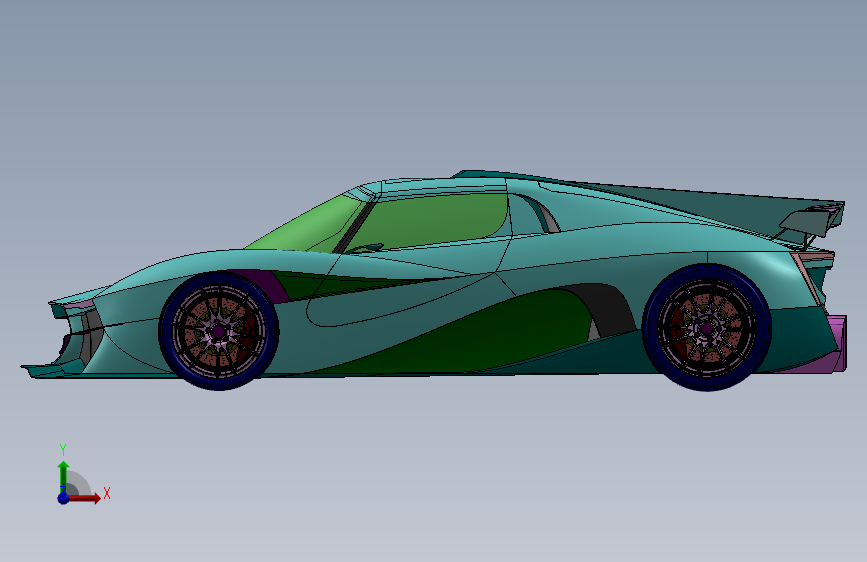The width and height of the screenshot is (867, 562).
Task: Select the front wheel tire of the car
Action: (218, 384)
